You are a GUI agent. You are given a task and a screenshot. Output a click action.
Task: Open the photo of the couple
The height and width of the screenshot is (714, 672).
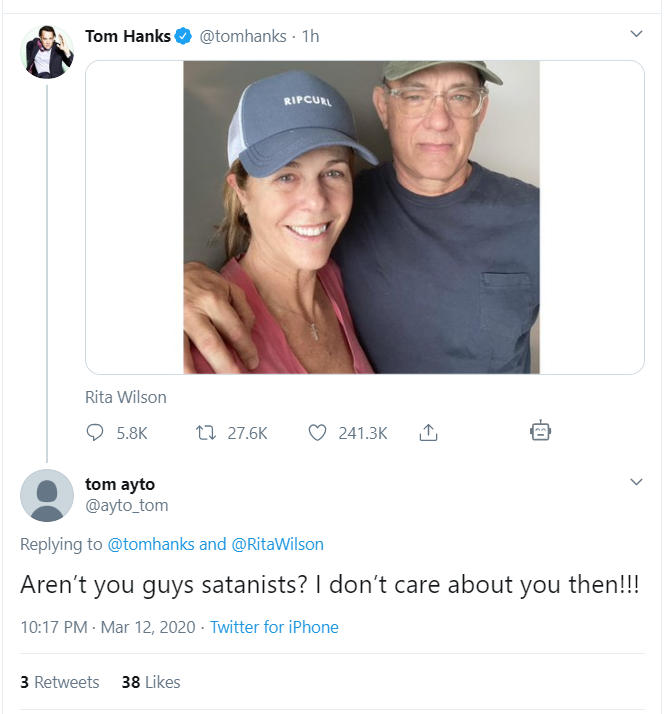point(361,217)
